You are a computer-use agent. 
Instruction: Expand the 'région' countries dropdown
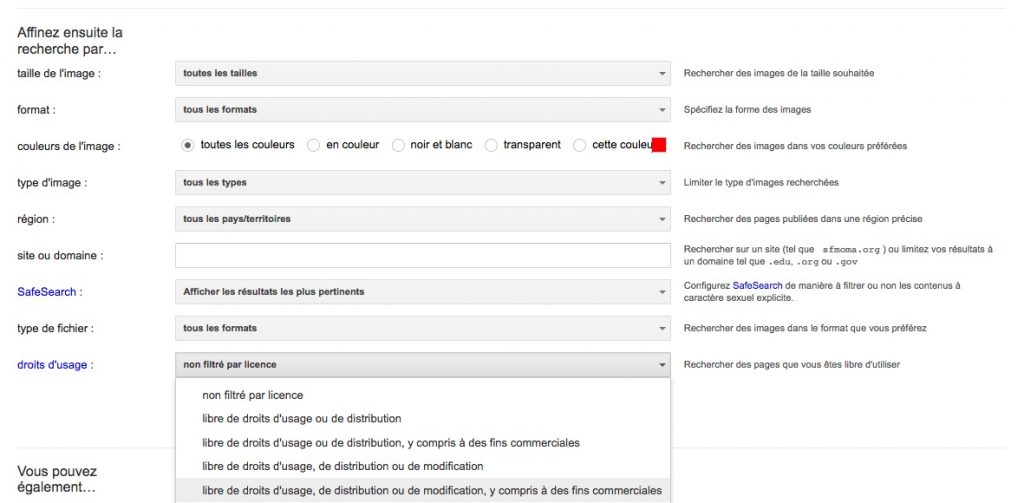point(422,219)
